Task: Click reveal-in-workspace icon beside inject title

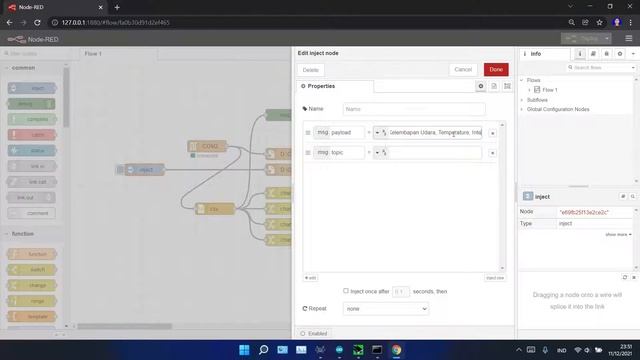Action: 623,196
